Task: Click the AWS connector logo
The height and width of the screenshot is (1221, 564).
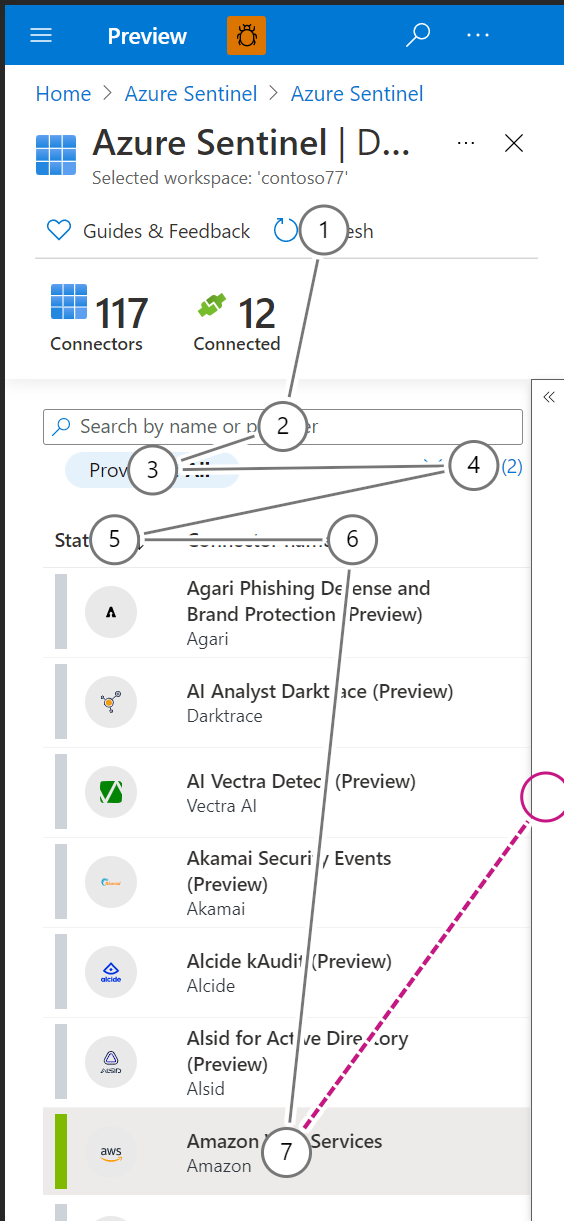Action: (x=111, y=1153)
